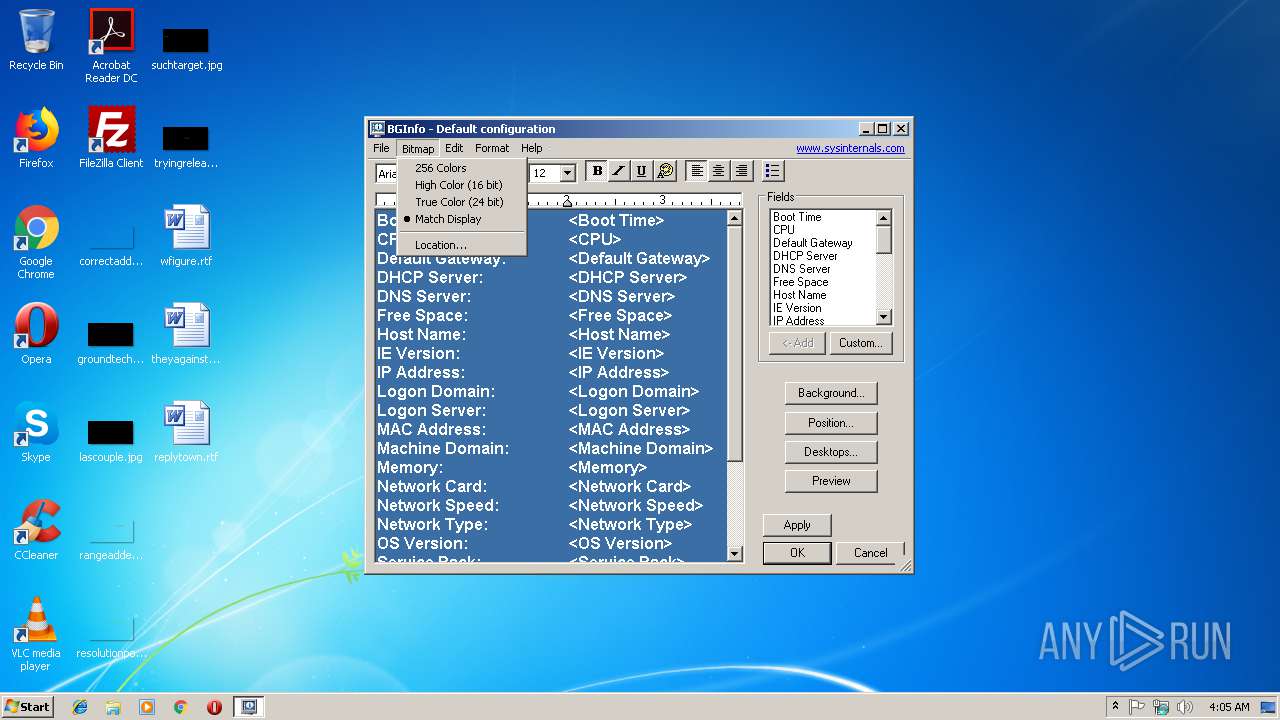Align text left
1280x720 pixels.
pyautogui.click(x=697, y=171)
